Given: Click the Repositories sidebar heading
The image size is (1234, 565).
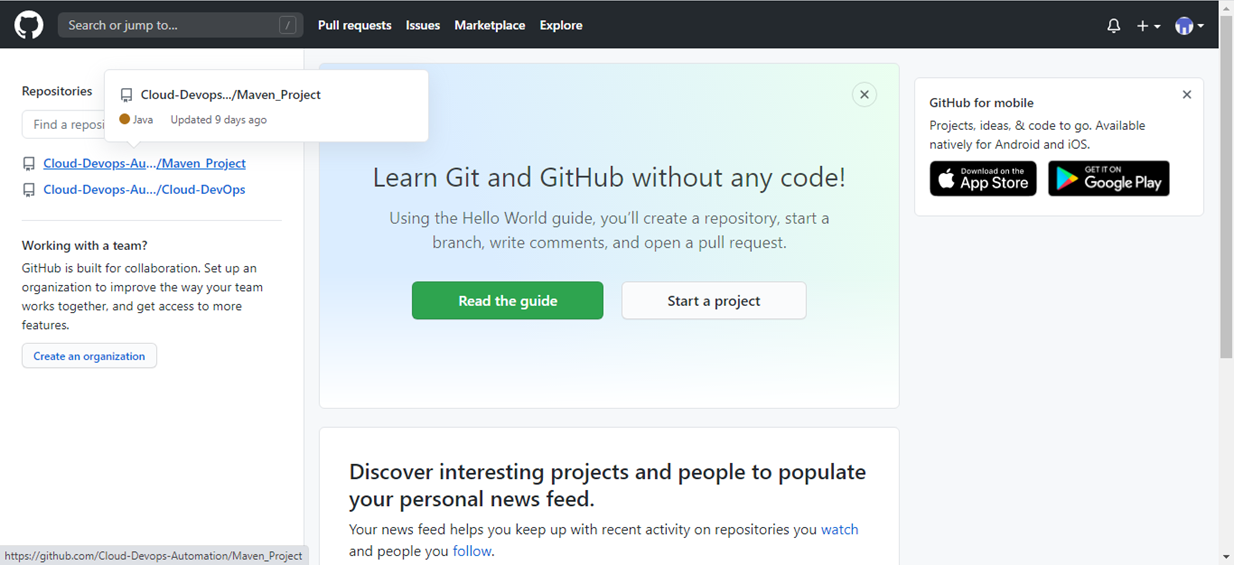Looking at the screenshot, I should point(57,91).
